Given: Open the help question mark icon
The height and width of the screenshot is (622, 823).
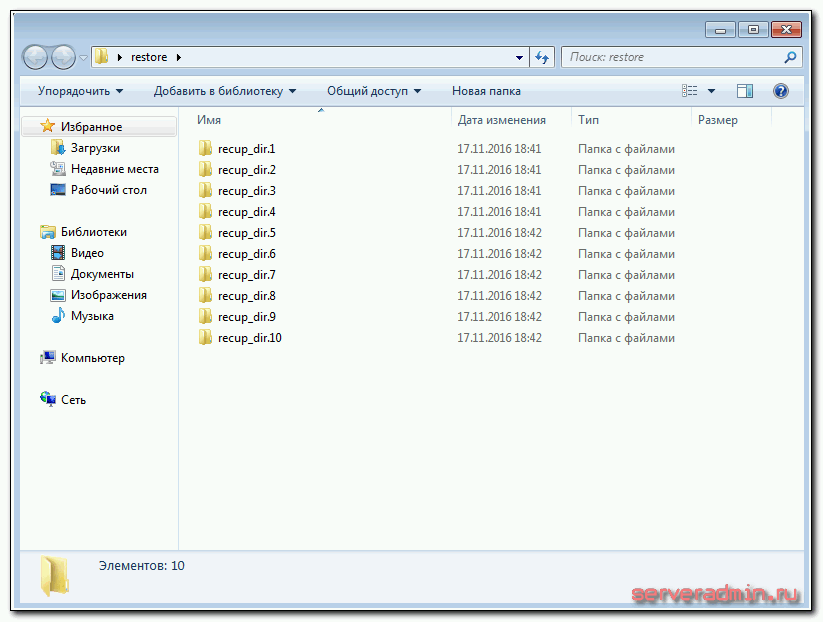Looking at the screenshot, I should [781, 91].
